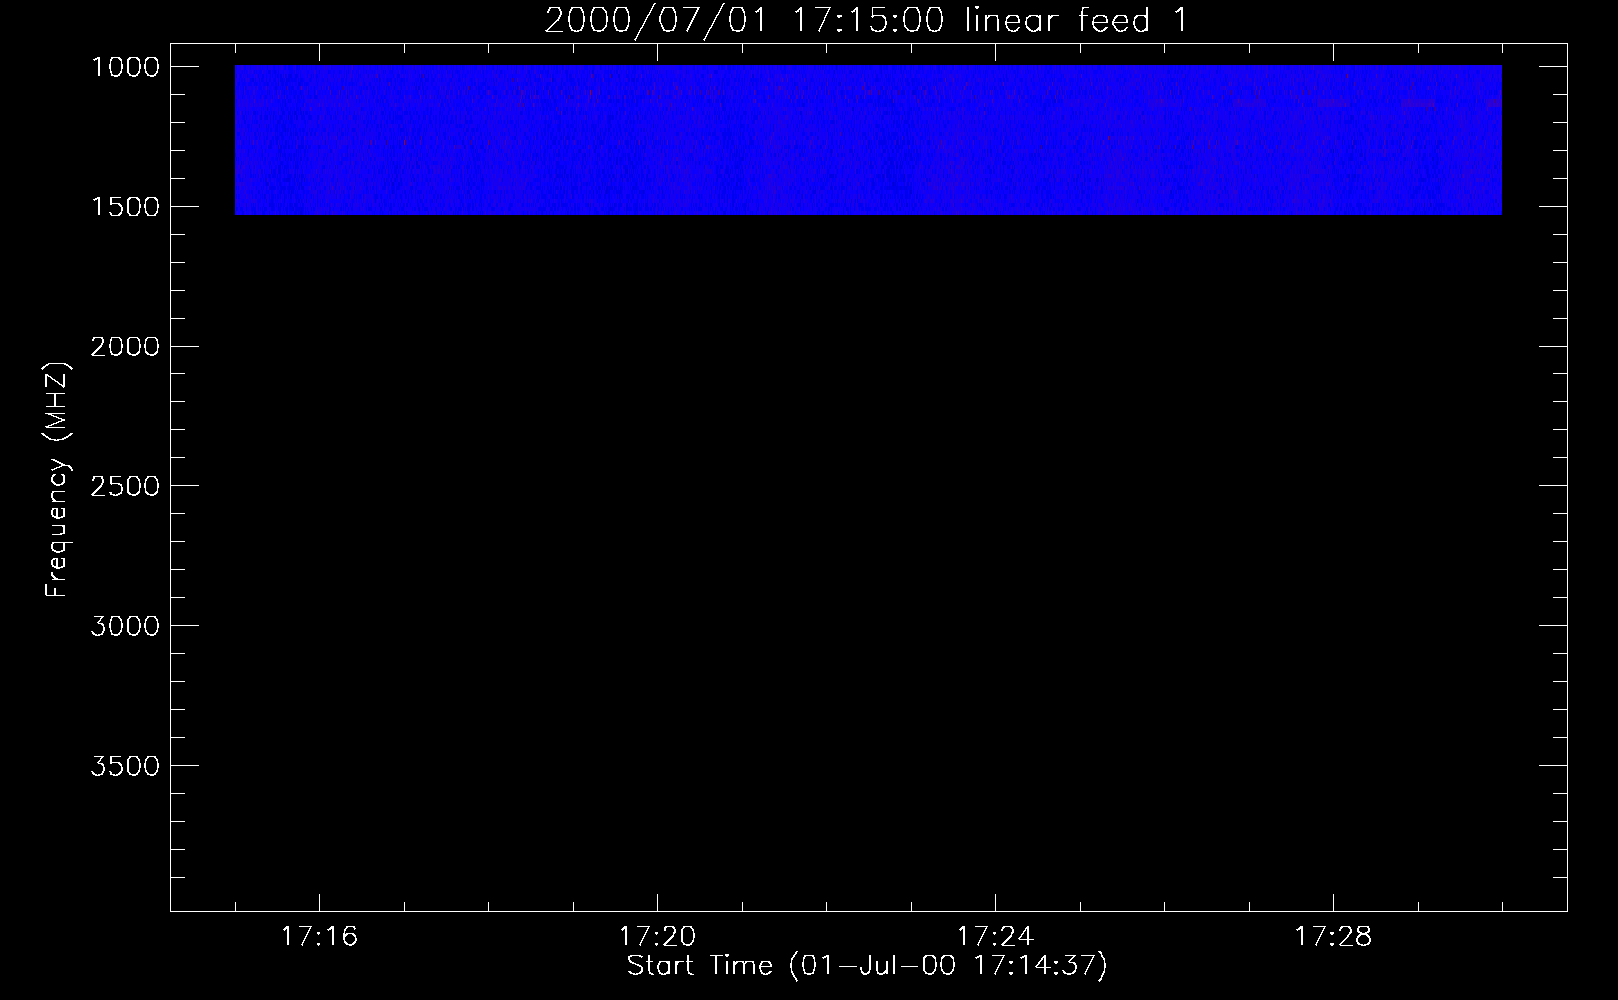
Task: Click the 3500 frequency tick label
Action: [125, 766]
